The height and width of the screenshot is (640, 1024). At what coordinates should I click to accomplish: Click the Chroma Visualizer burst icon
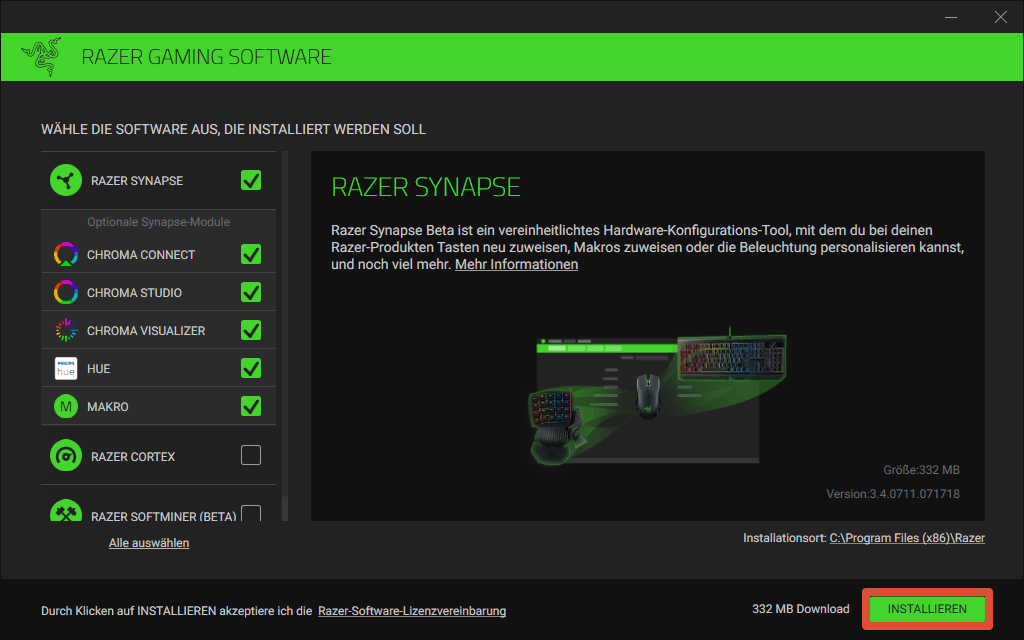[66, 330]
